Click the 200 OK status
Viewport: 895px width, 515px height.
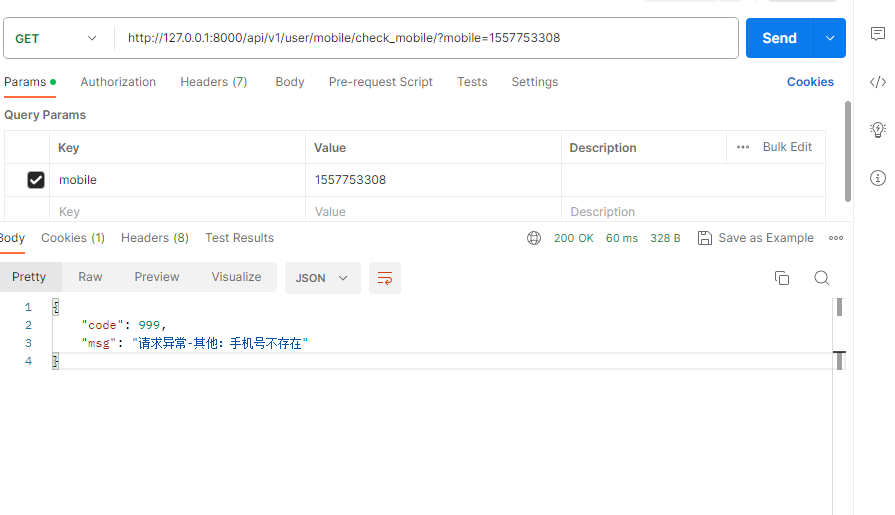pyautogui.click(x=574, y=238)
